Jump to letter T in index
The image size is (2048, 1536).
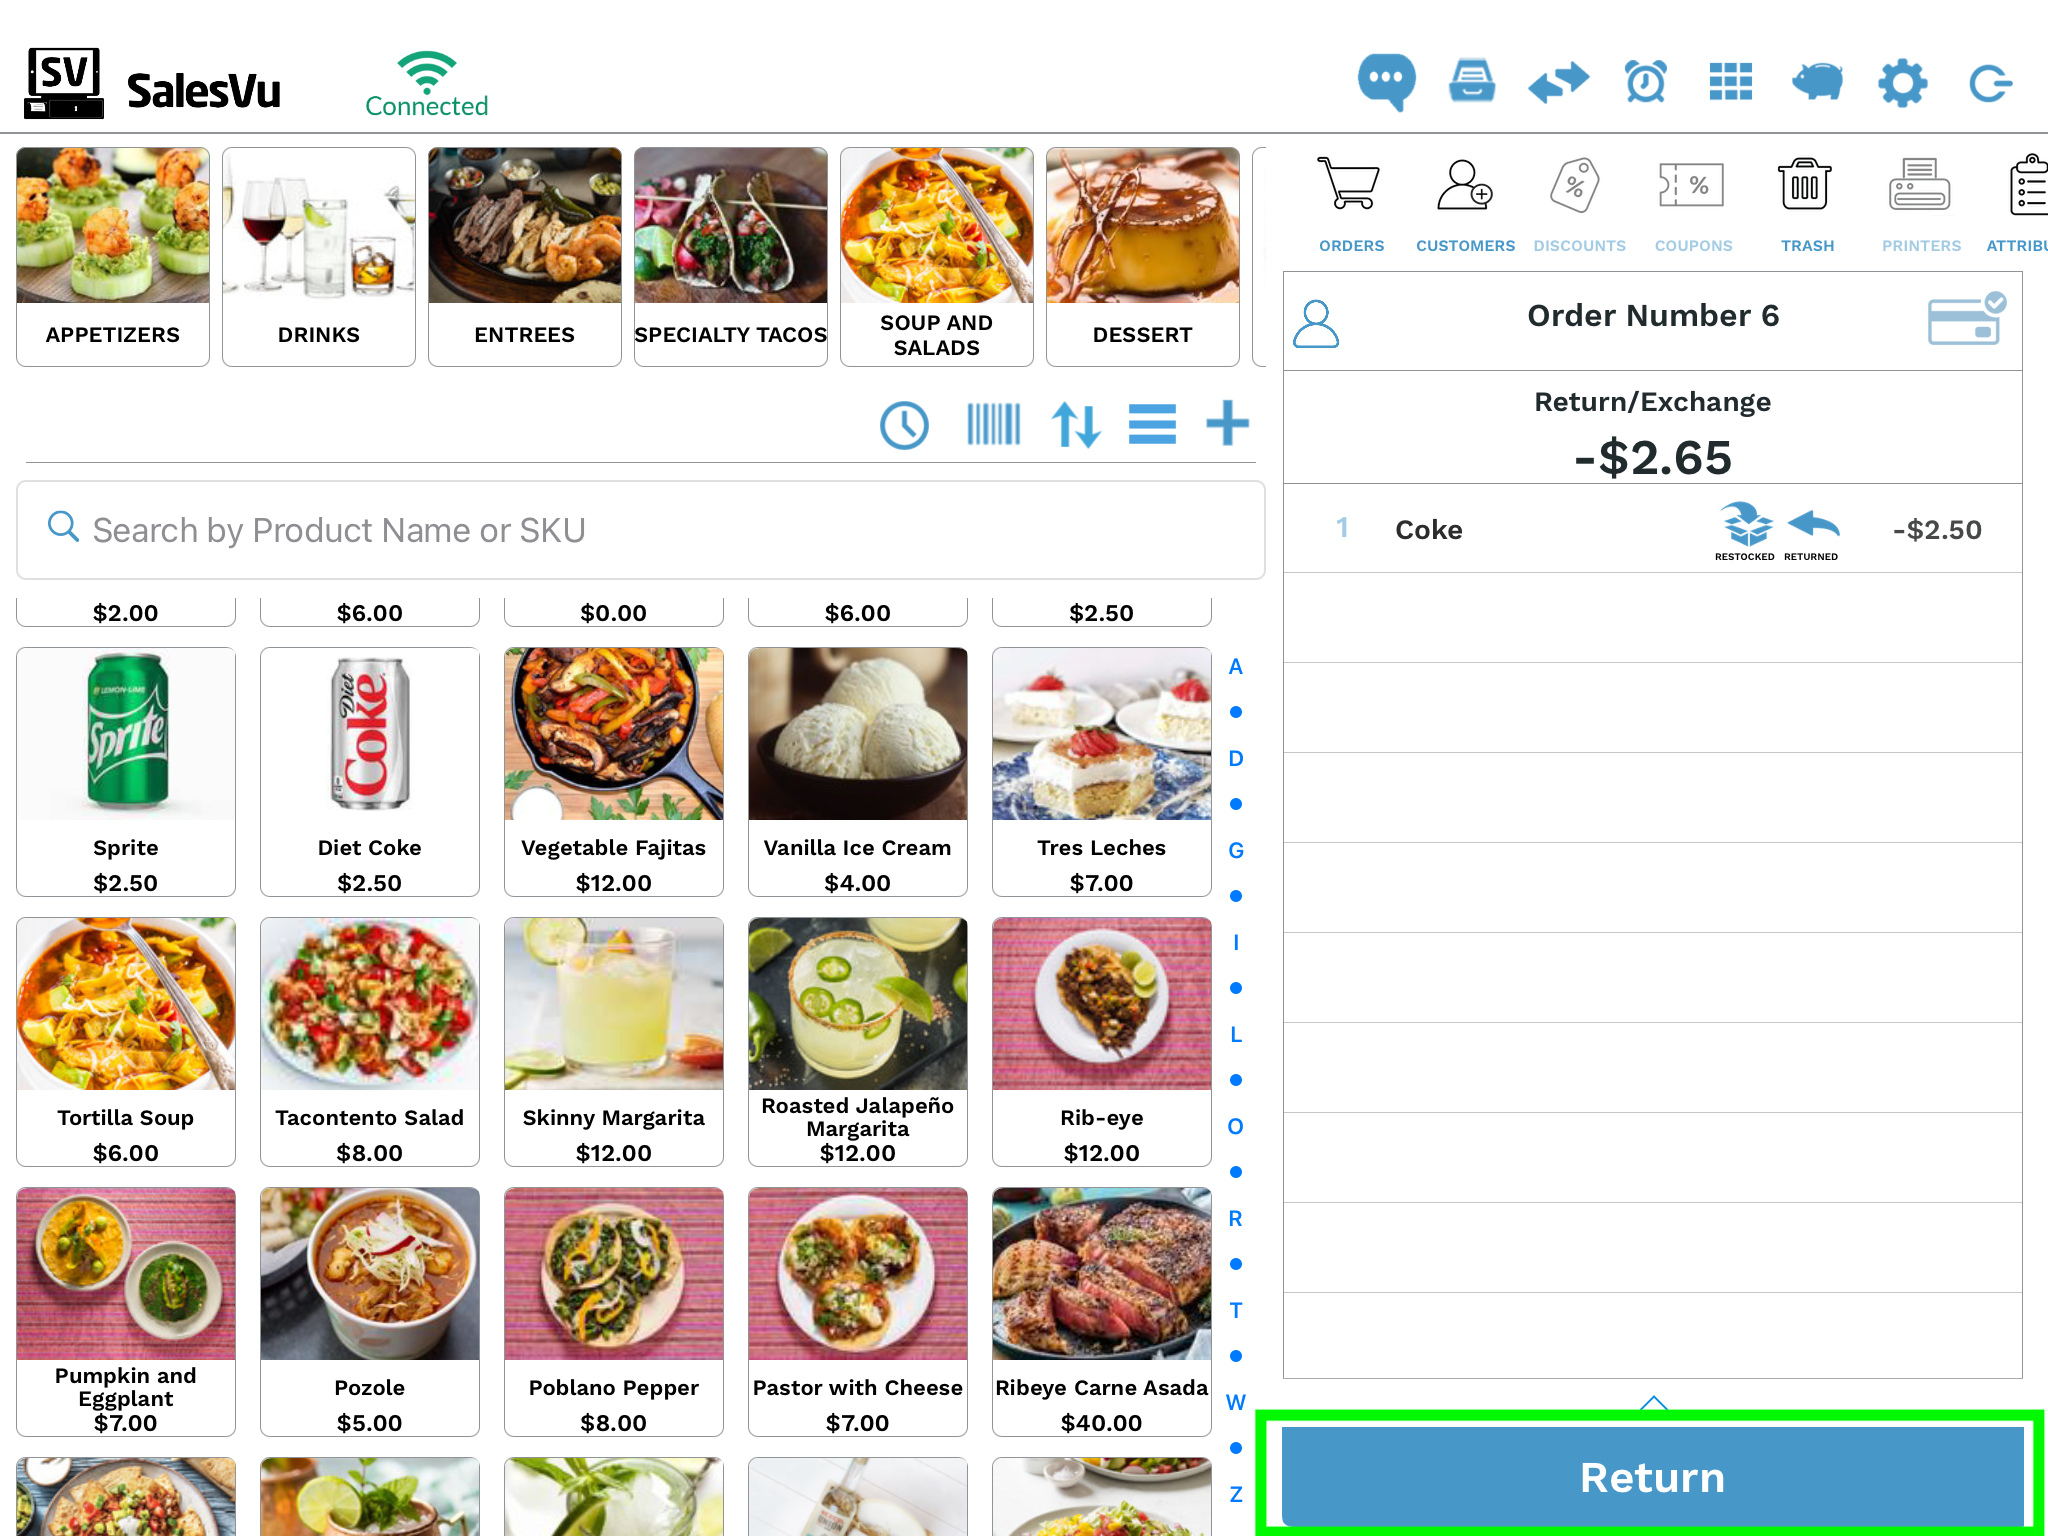coord(1236,1311)
